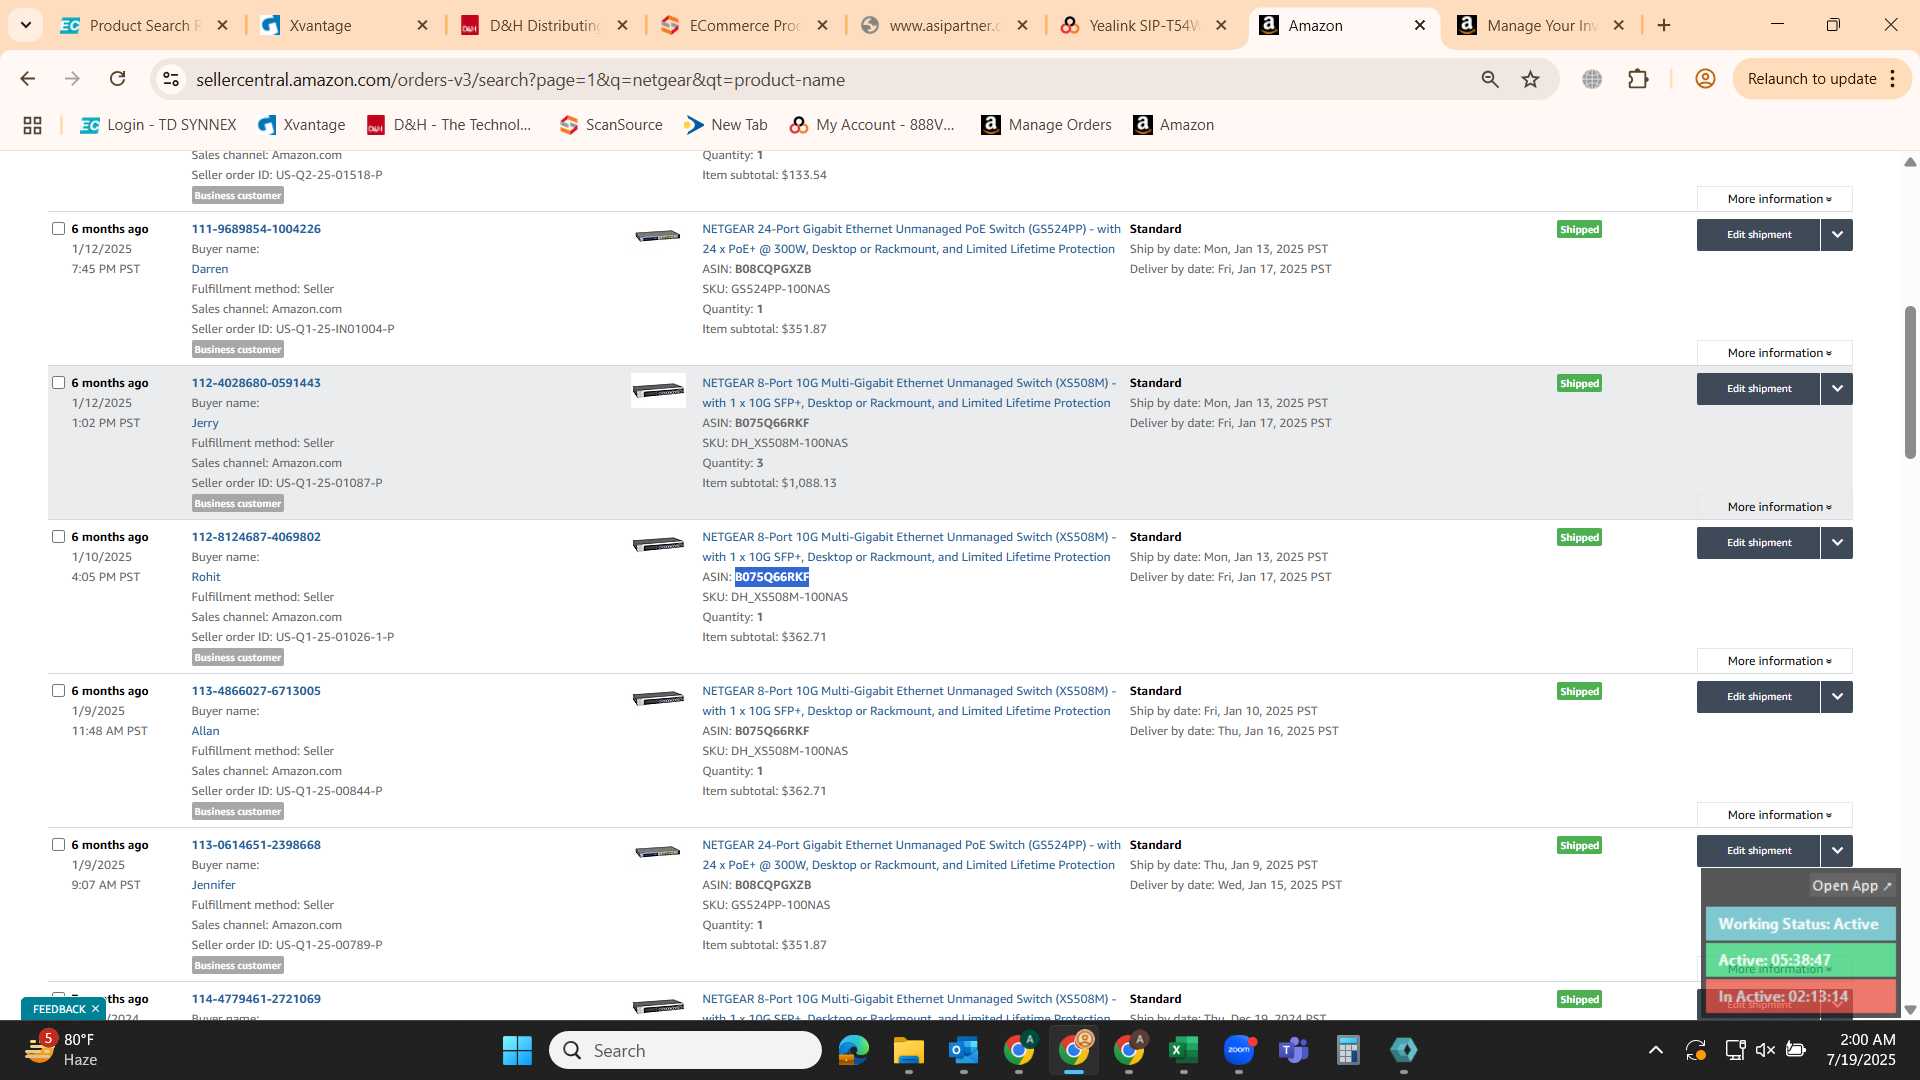The height and width of the screenshot is (1080, 1920).
Task: Switch to the www.asipartner tab
Action: click(x=943, y=25)
